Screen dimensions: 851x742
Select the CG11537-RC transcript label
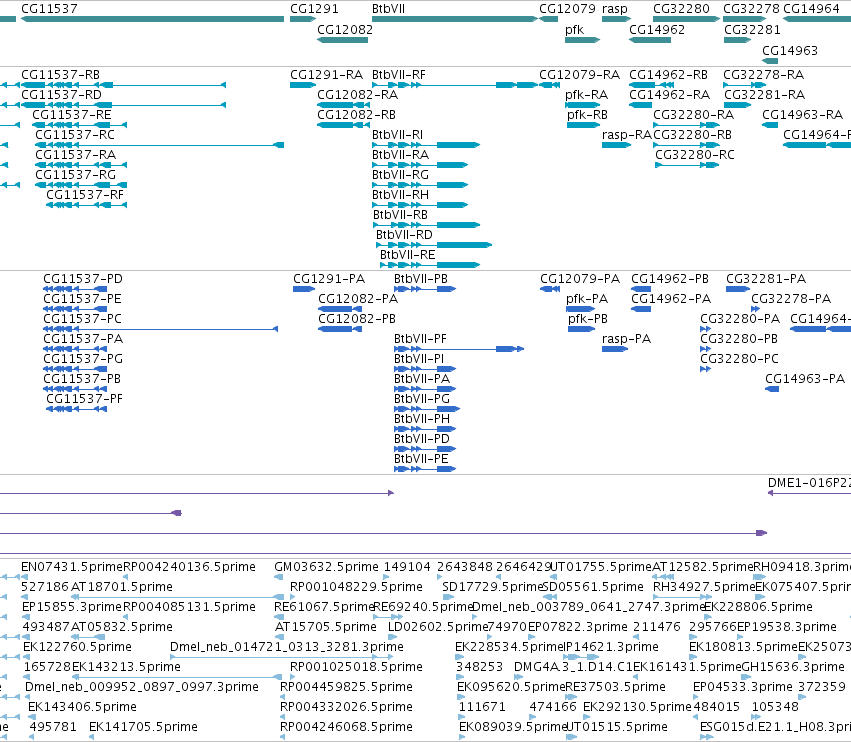pos(75,134)
